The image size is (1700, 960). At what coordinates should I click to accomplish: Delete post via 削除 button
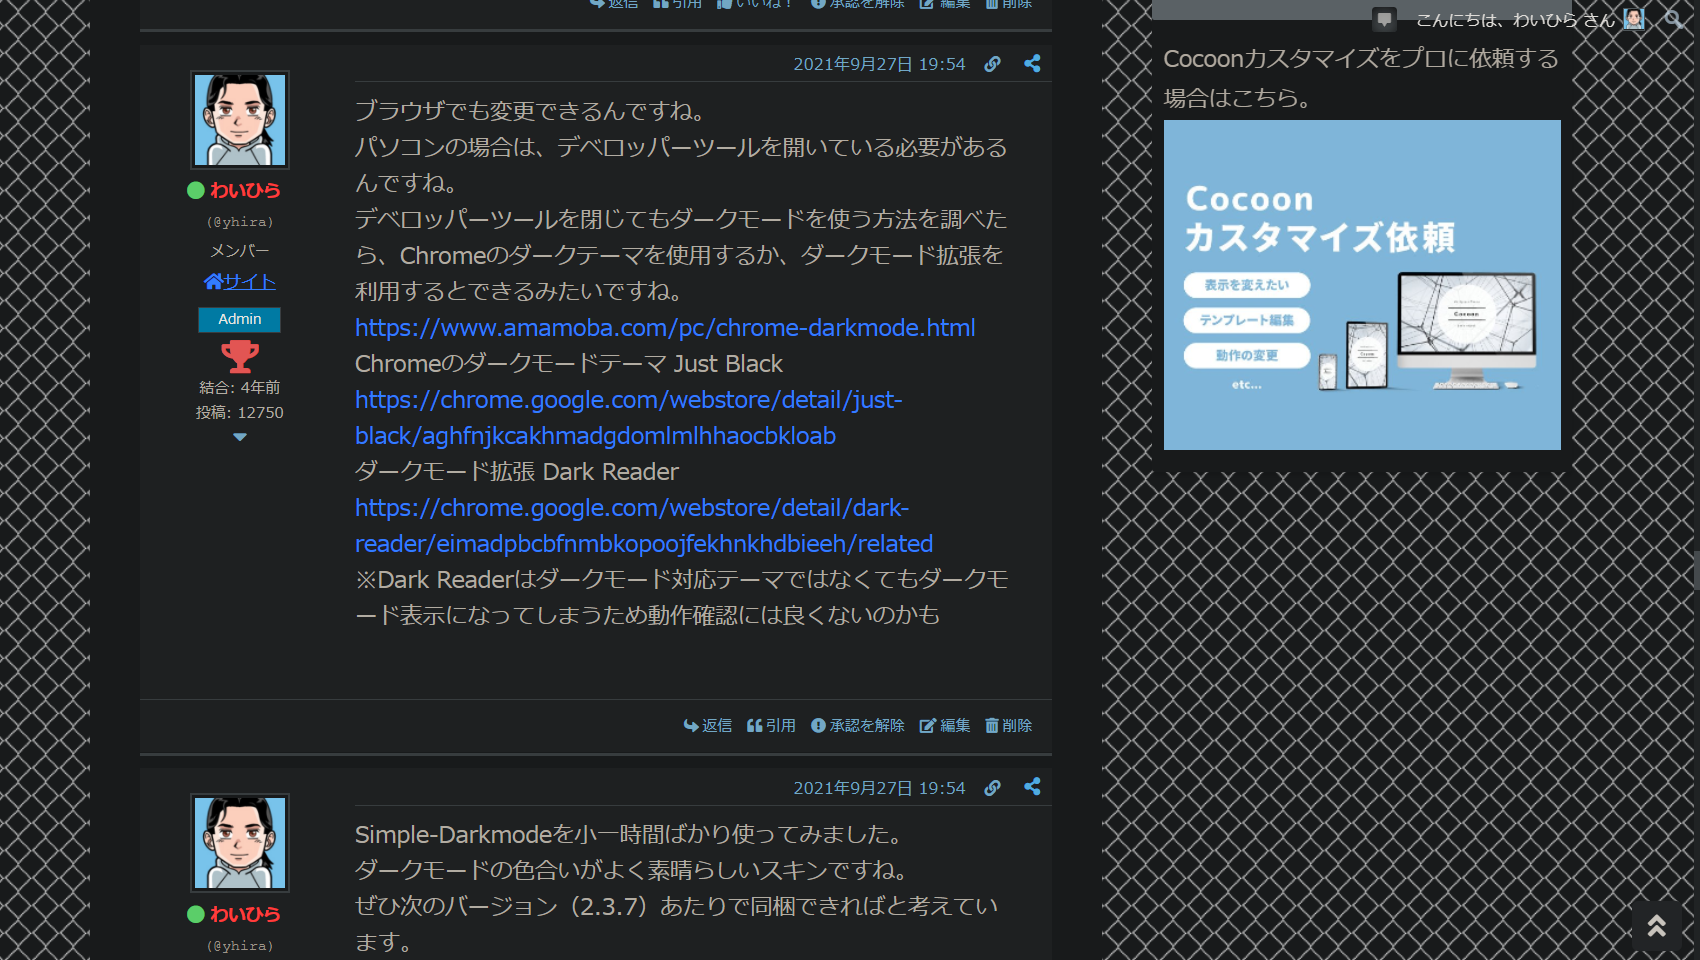(1009, 726)
